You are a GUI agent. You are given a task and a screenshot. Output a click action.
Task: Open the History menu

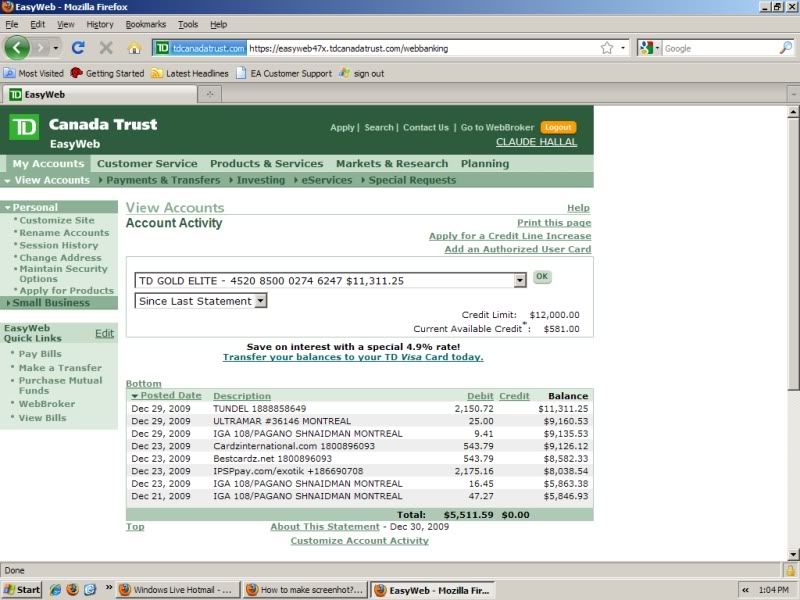point(99,24)
